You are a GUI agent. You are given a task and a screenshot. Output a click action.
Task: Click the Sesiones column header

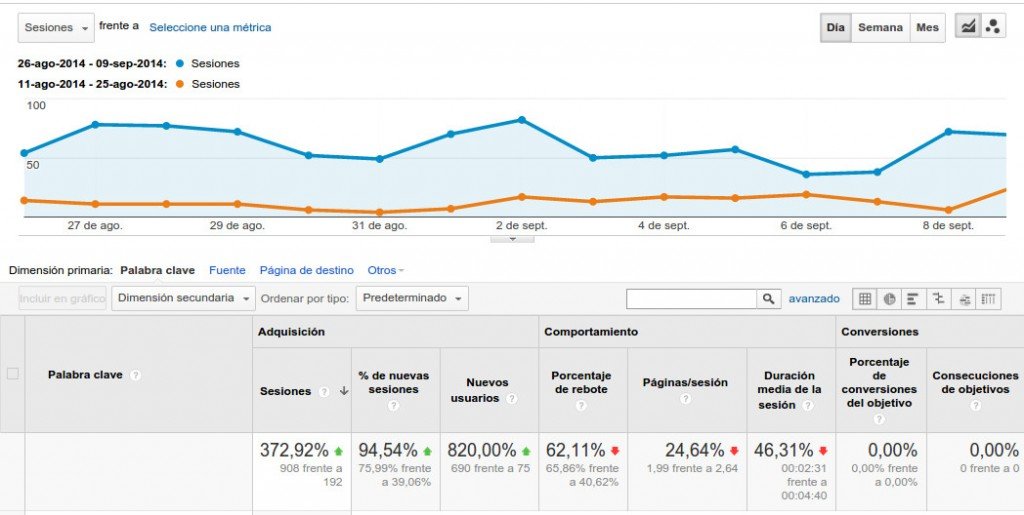pos(302,390)
